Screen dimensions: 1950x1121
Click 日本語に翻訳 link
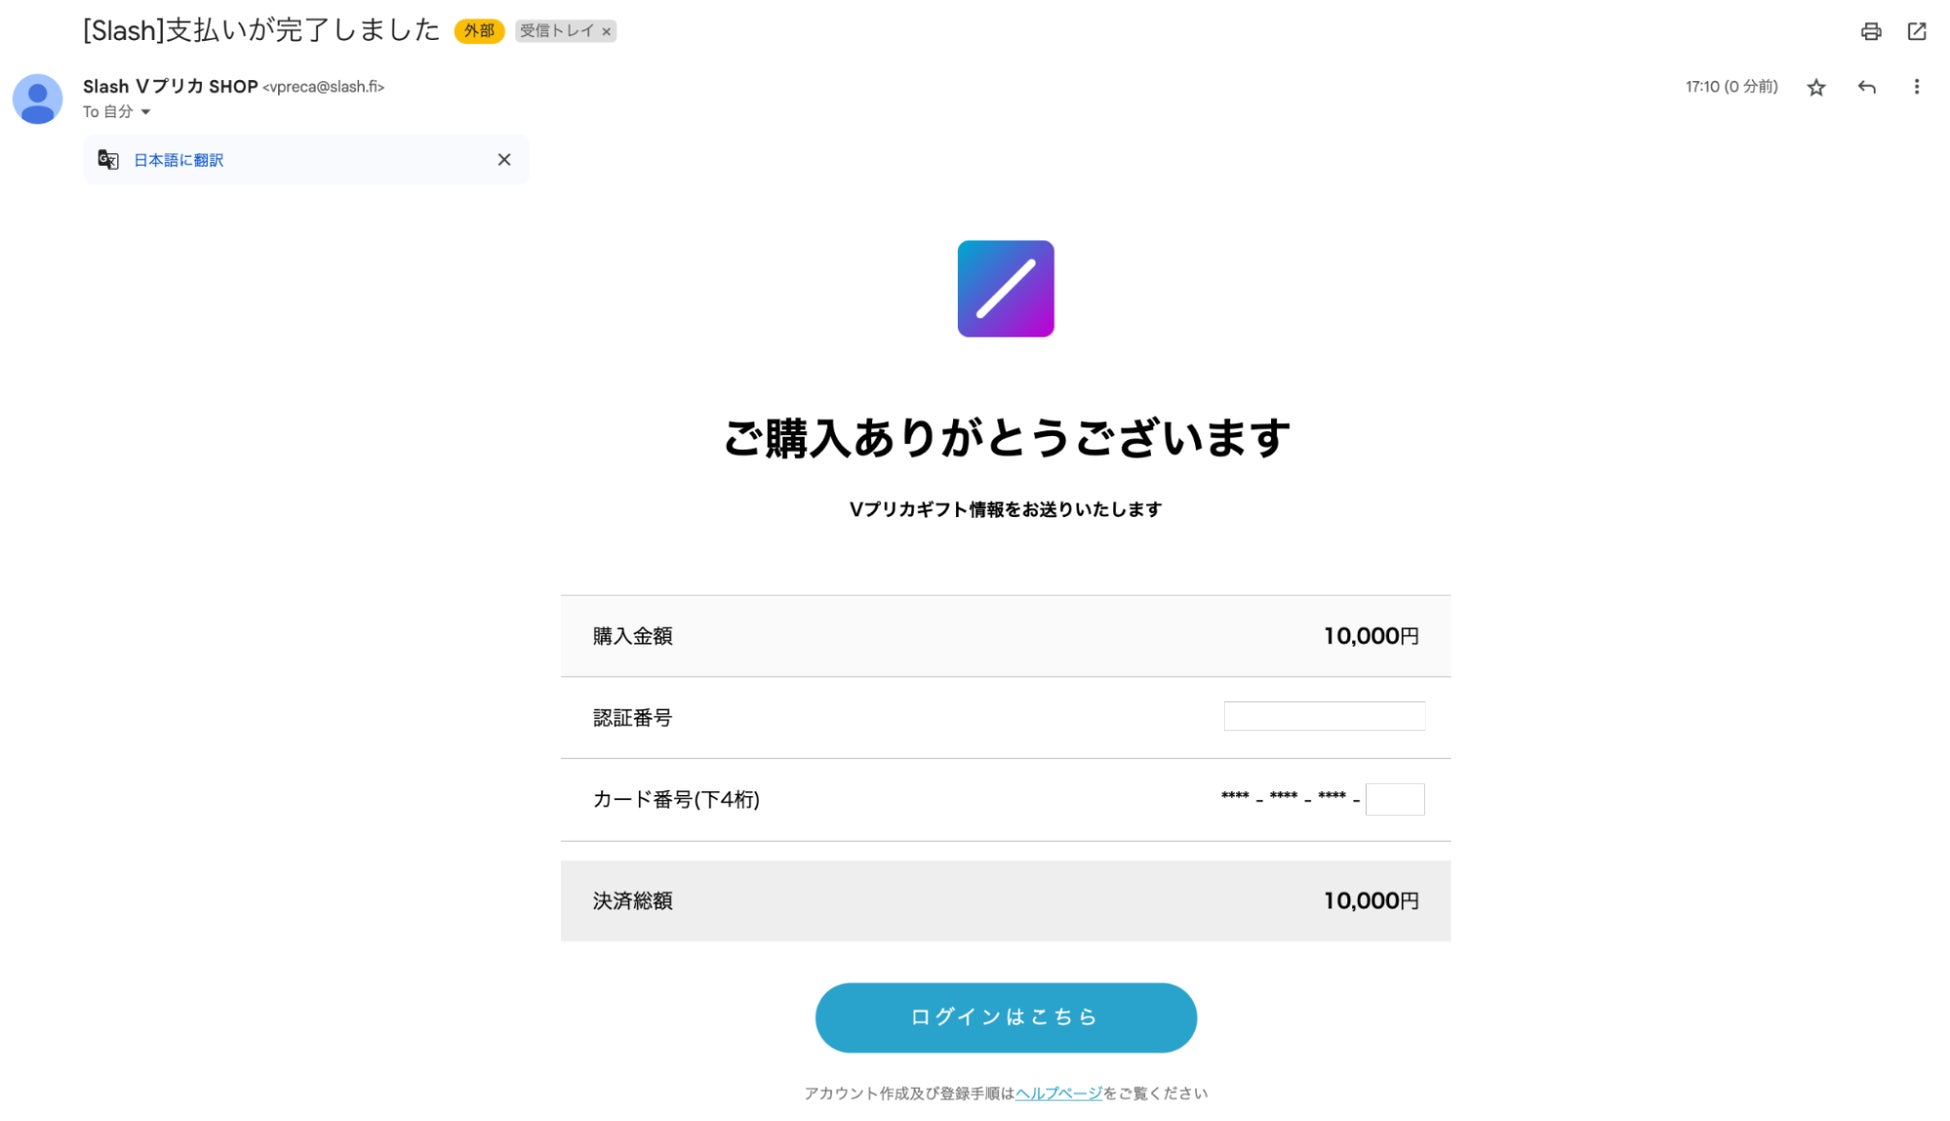[x=178, y=160]
